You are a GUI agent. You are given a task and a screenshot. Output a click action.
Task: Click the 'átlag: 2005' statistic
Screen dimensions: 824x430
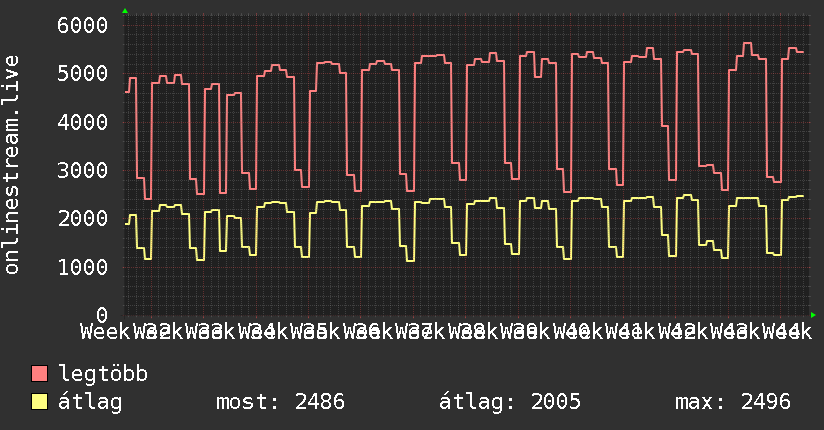click(510, 402)
